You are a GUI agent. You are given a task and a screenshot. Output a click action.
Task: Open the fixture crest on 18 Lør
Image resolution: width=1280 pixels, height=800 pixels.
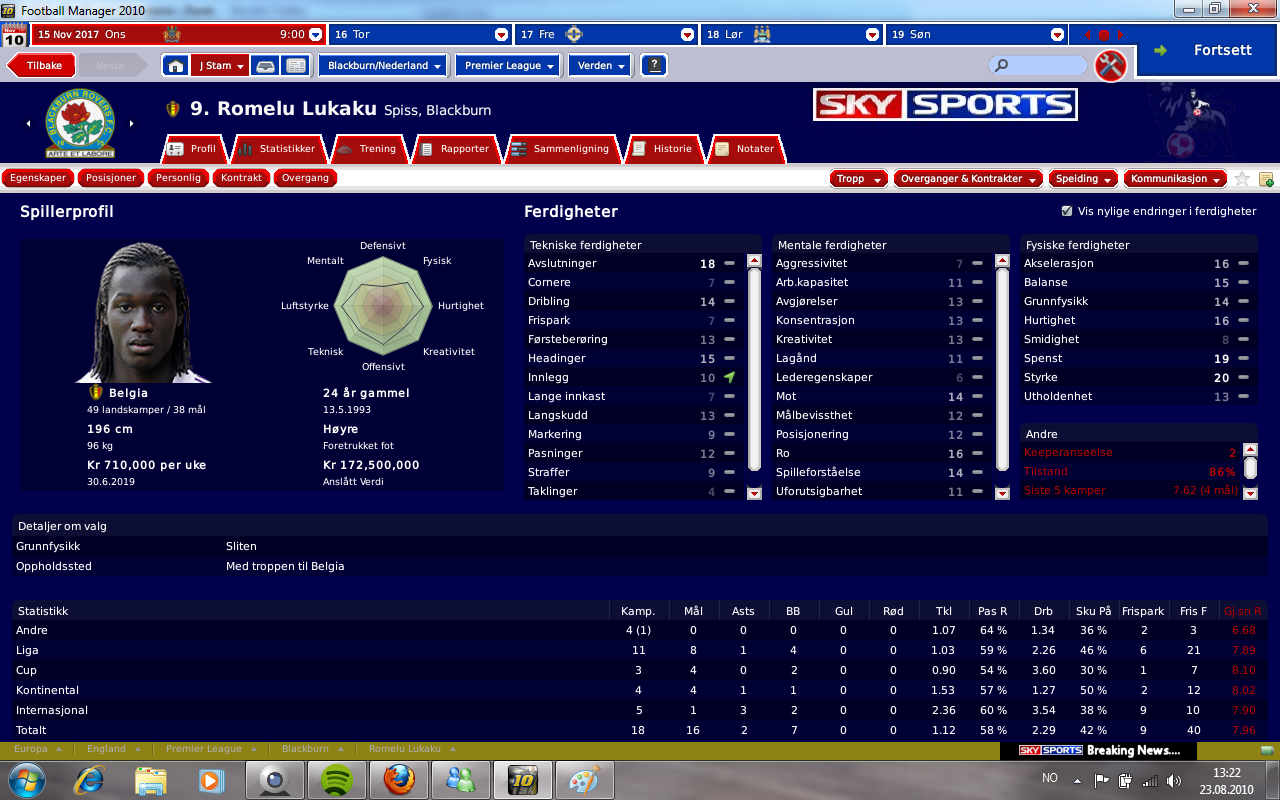click(762, 34)
